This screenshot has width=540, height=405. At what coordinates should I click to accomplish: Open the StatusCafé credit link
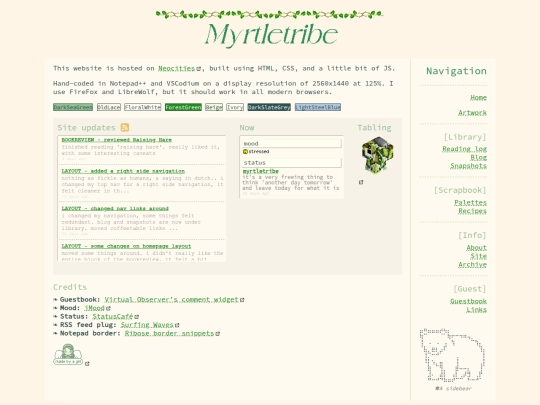coord(113,316)
